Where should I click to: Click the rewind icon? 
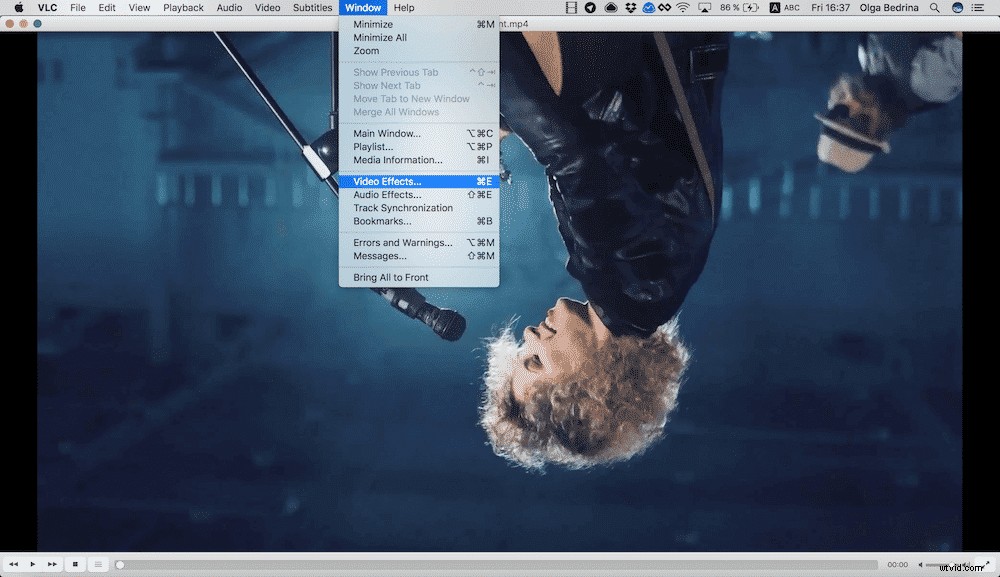[x=13, y=564]
